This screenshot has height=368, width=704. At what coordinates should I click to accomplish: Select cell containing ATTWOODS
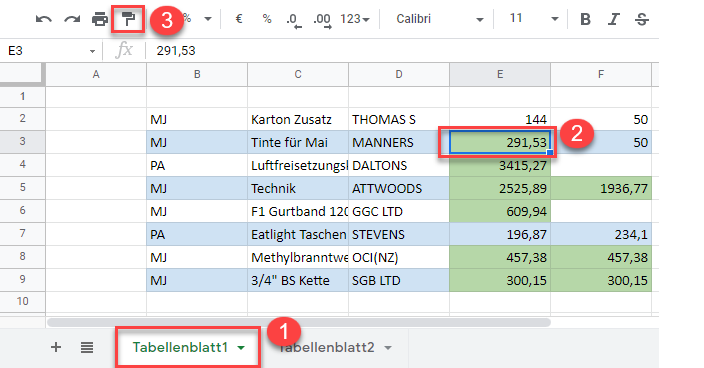tap(399, 188)
